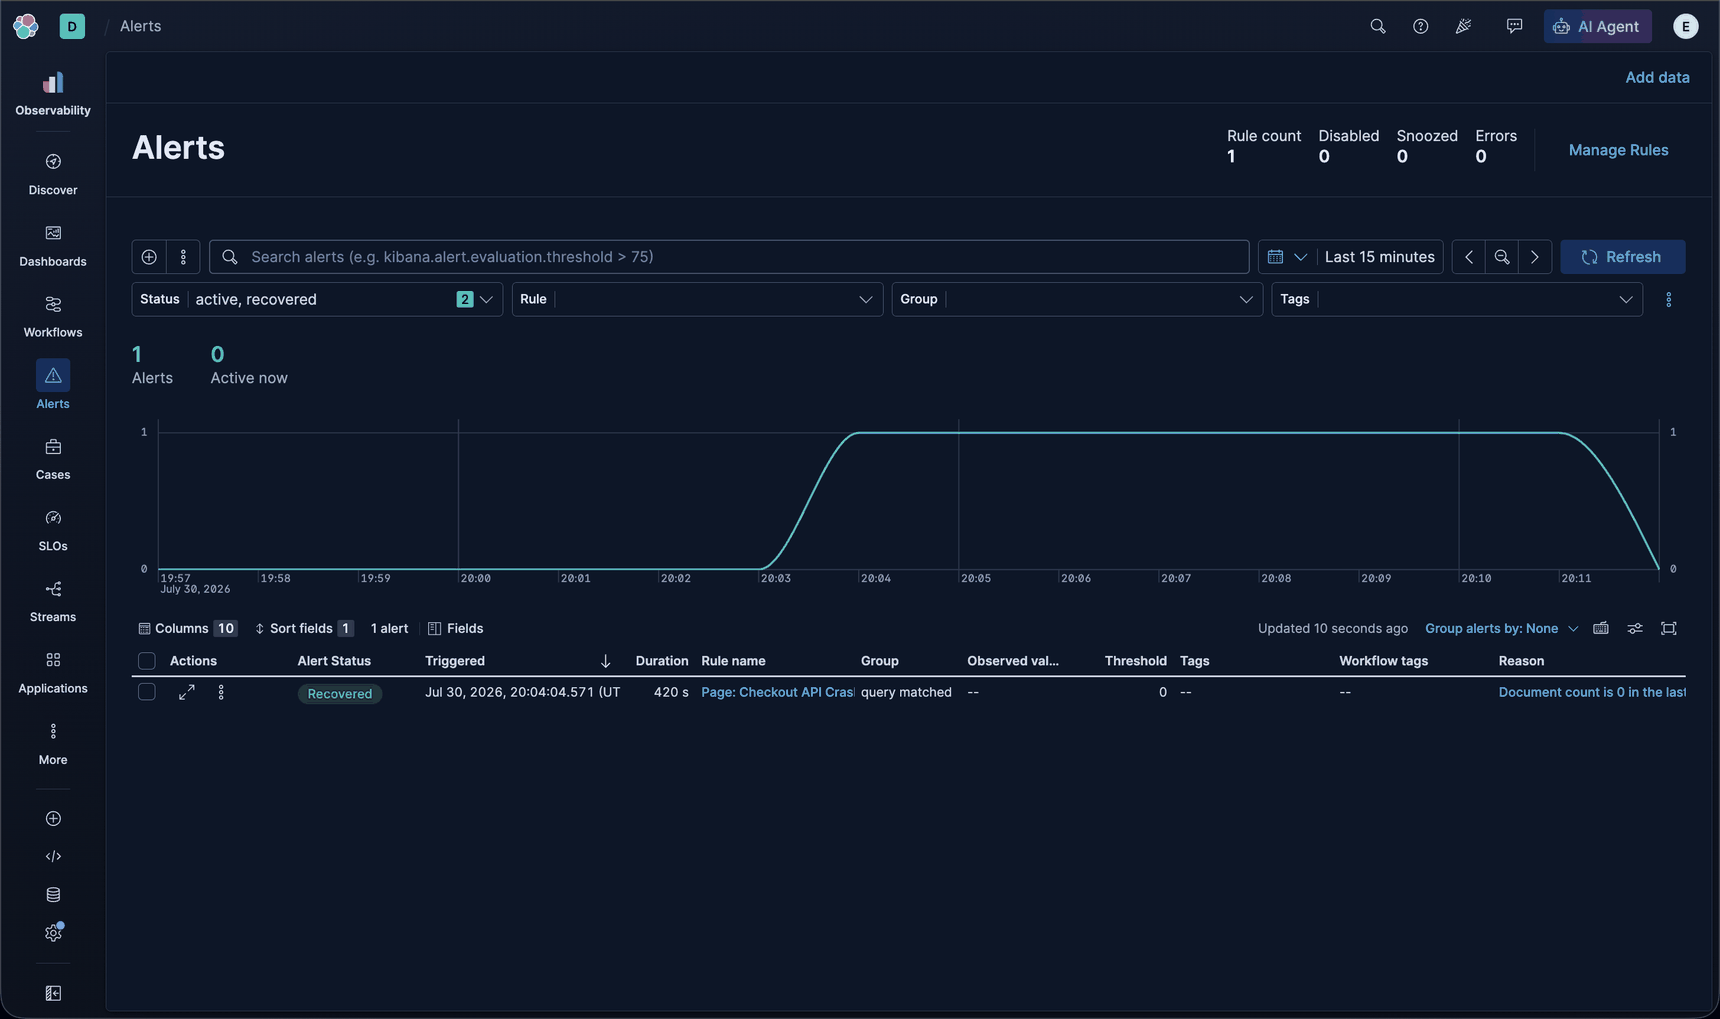
Task: Zoom out the time range
Action: [1501, 257]
